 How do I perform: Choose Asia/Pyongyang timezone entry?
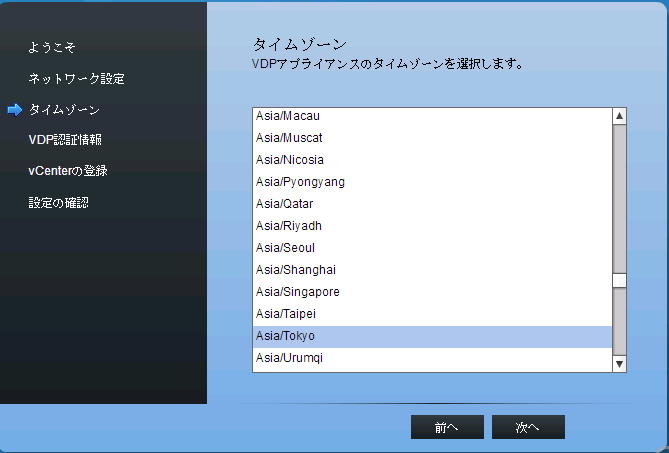[x=432, y=182]
